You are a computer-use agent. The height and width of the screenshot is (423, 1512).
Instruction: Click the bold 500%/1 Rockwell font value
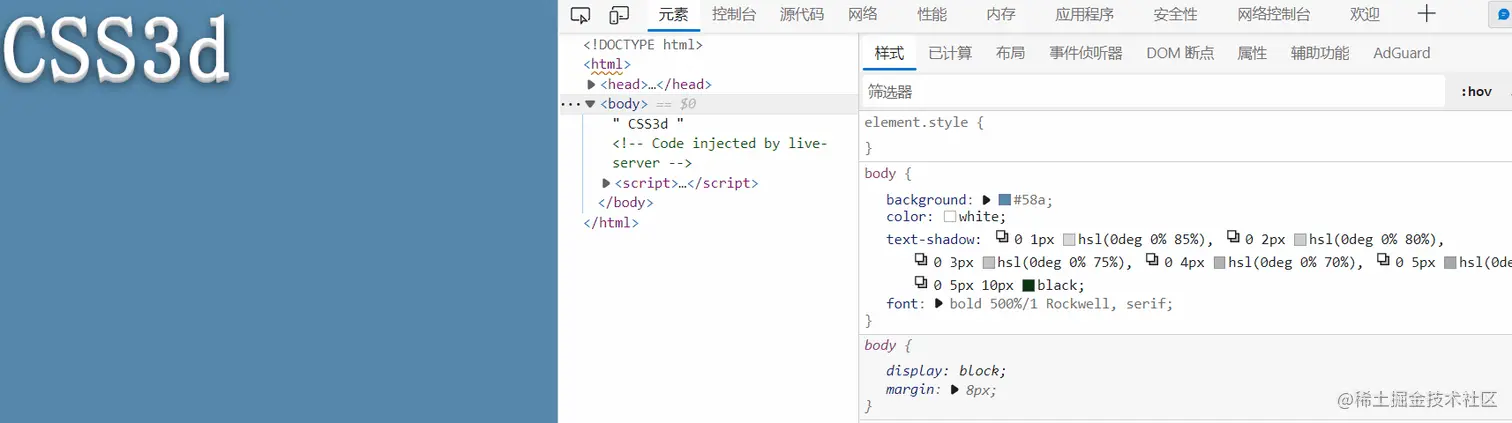[x=1061, y=303]
